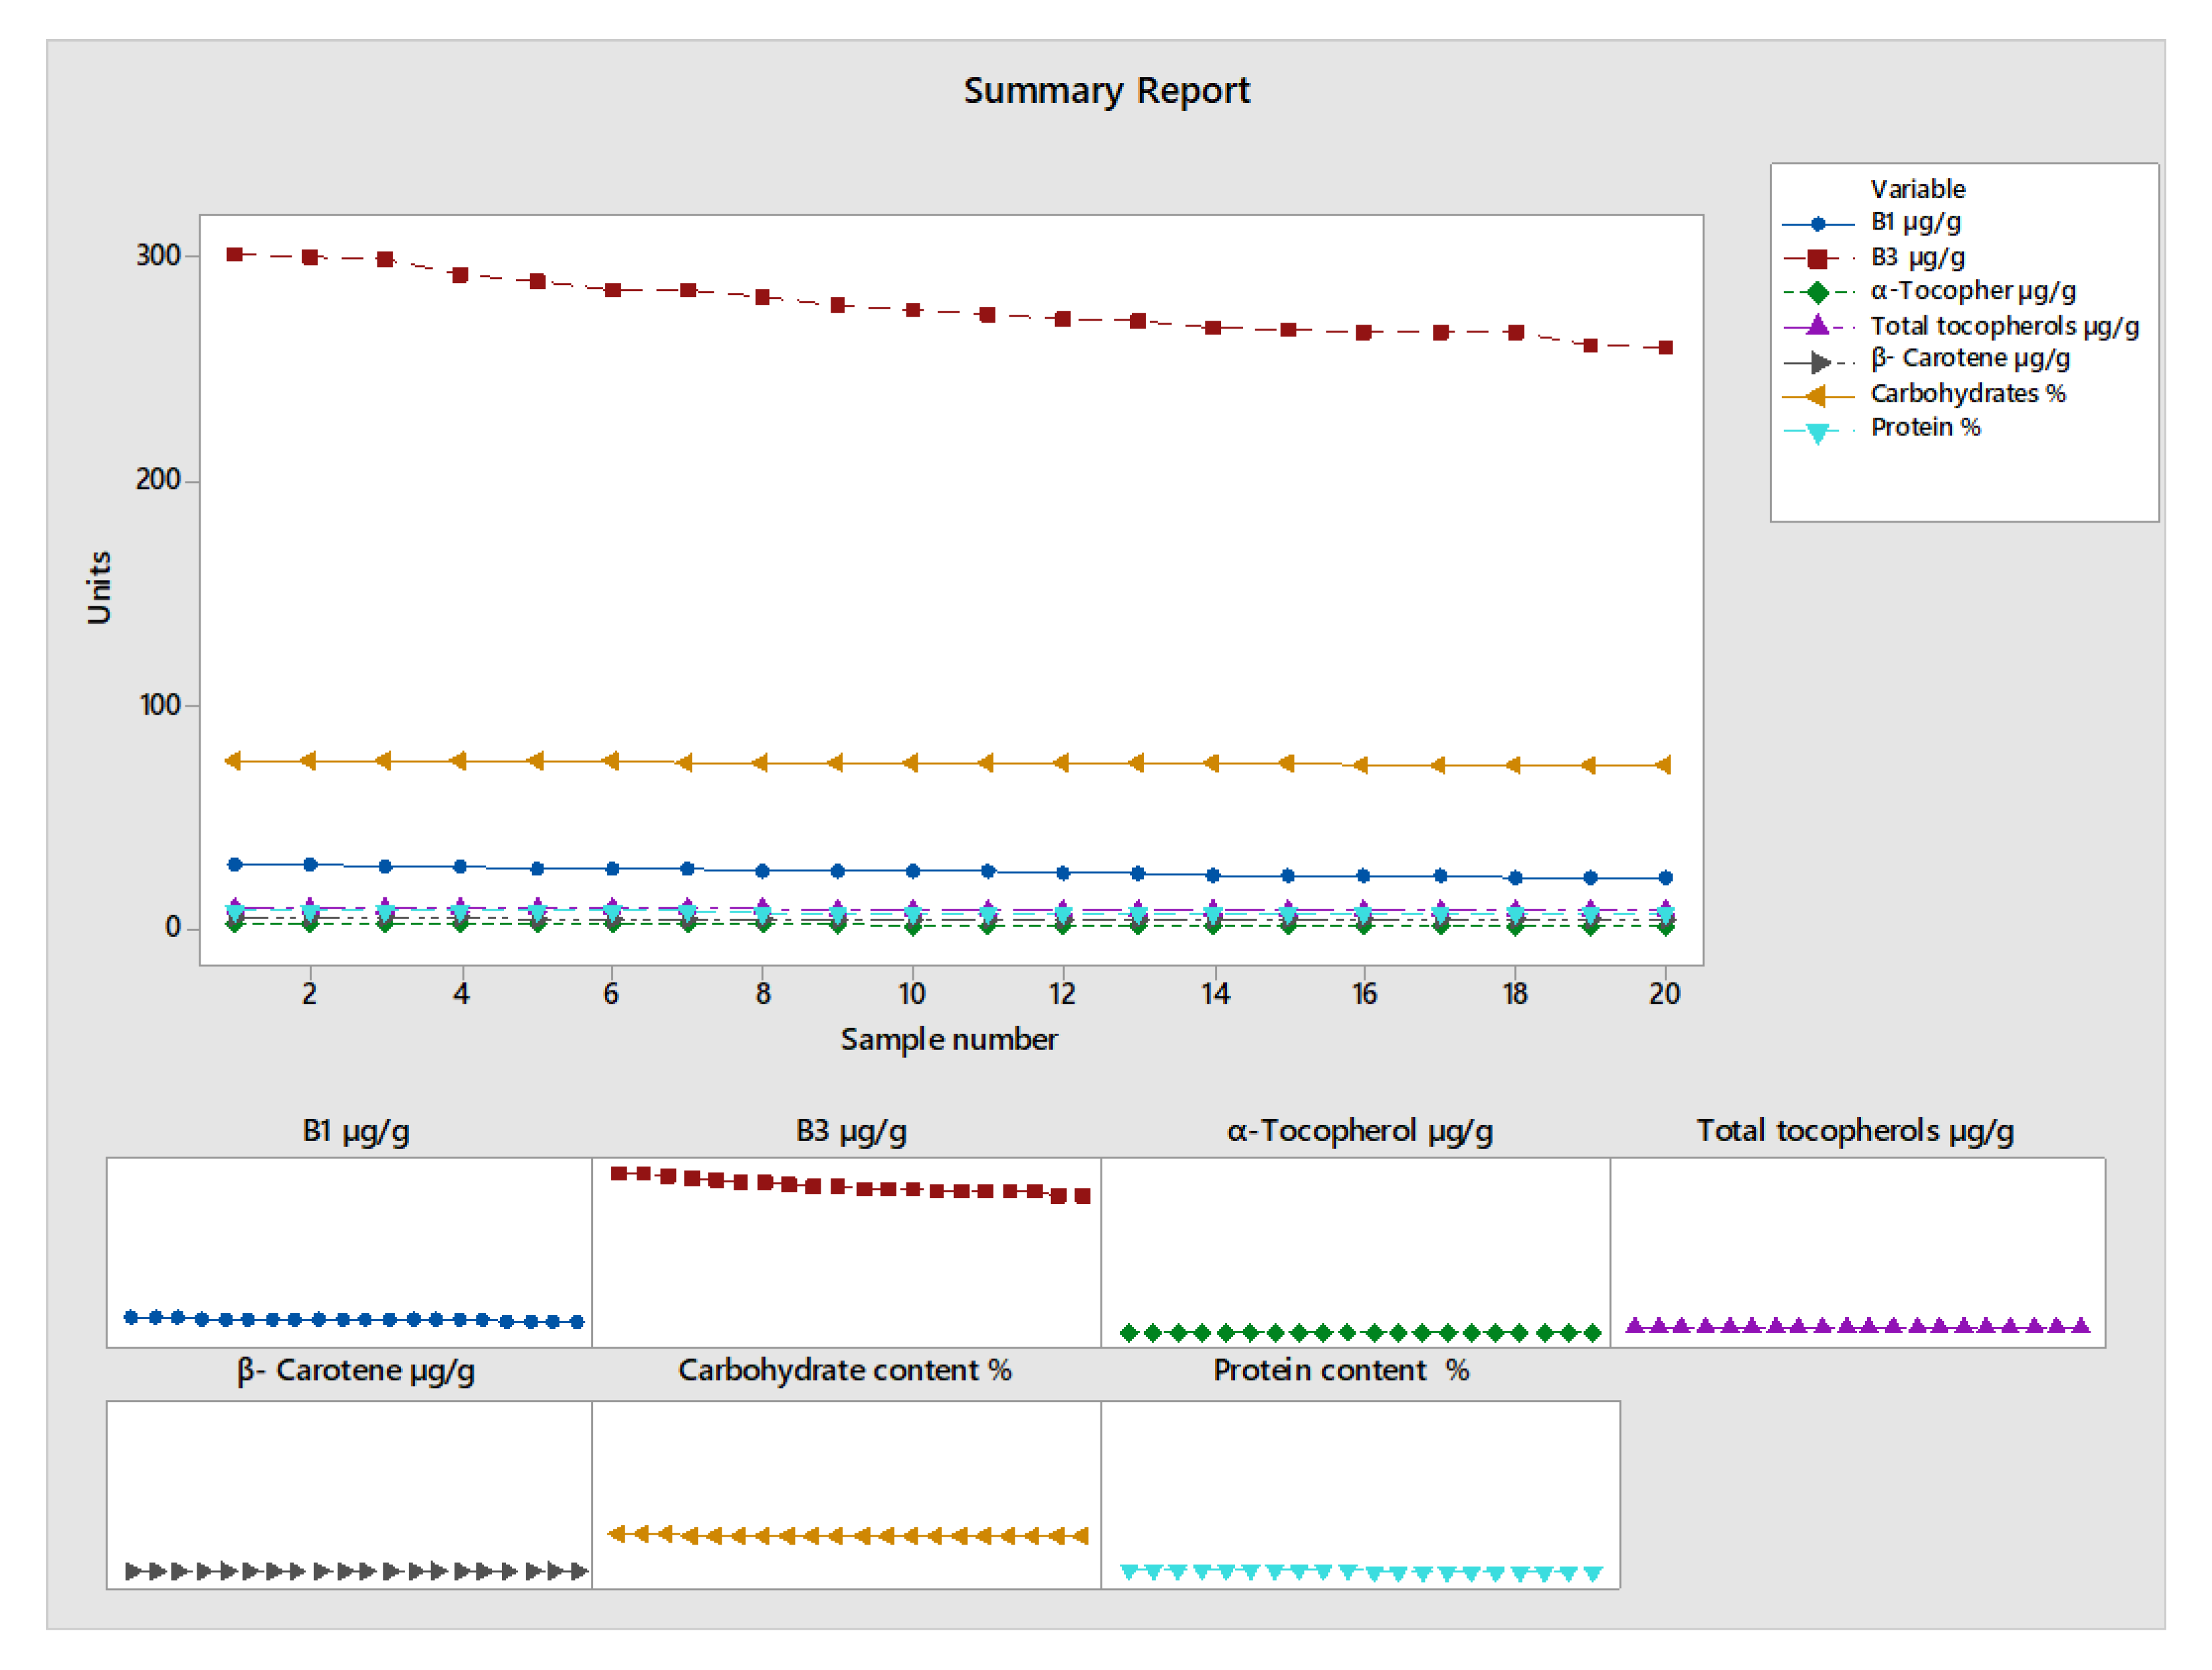This screenshot has height=1670, width=2212.
Task: Select the Carbohydrate content % mini chart
Action: click(x=846, y=1494)
